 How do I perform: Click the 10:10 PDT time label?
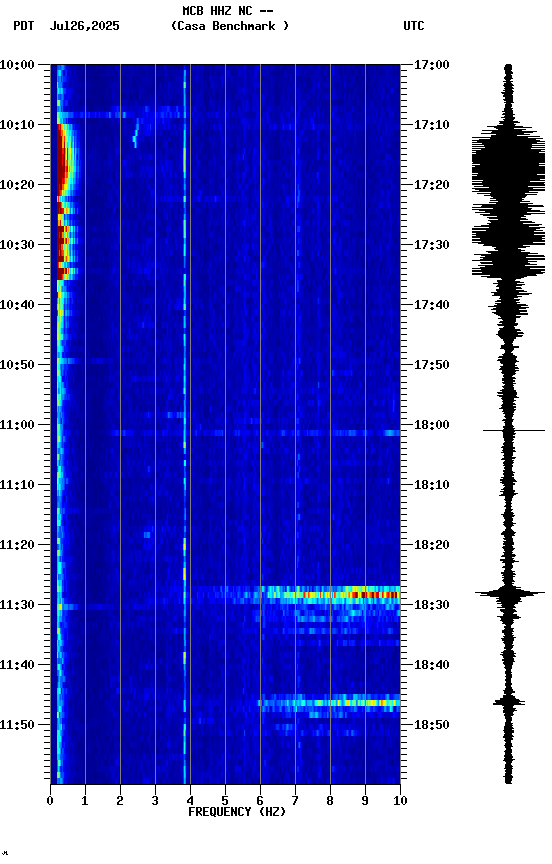click(17, 125)
